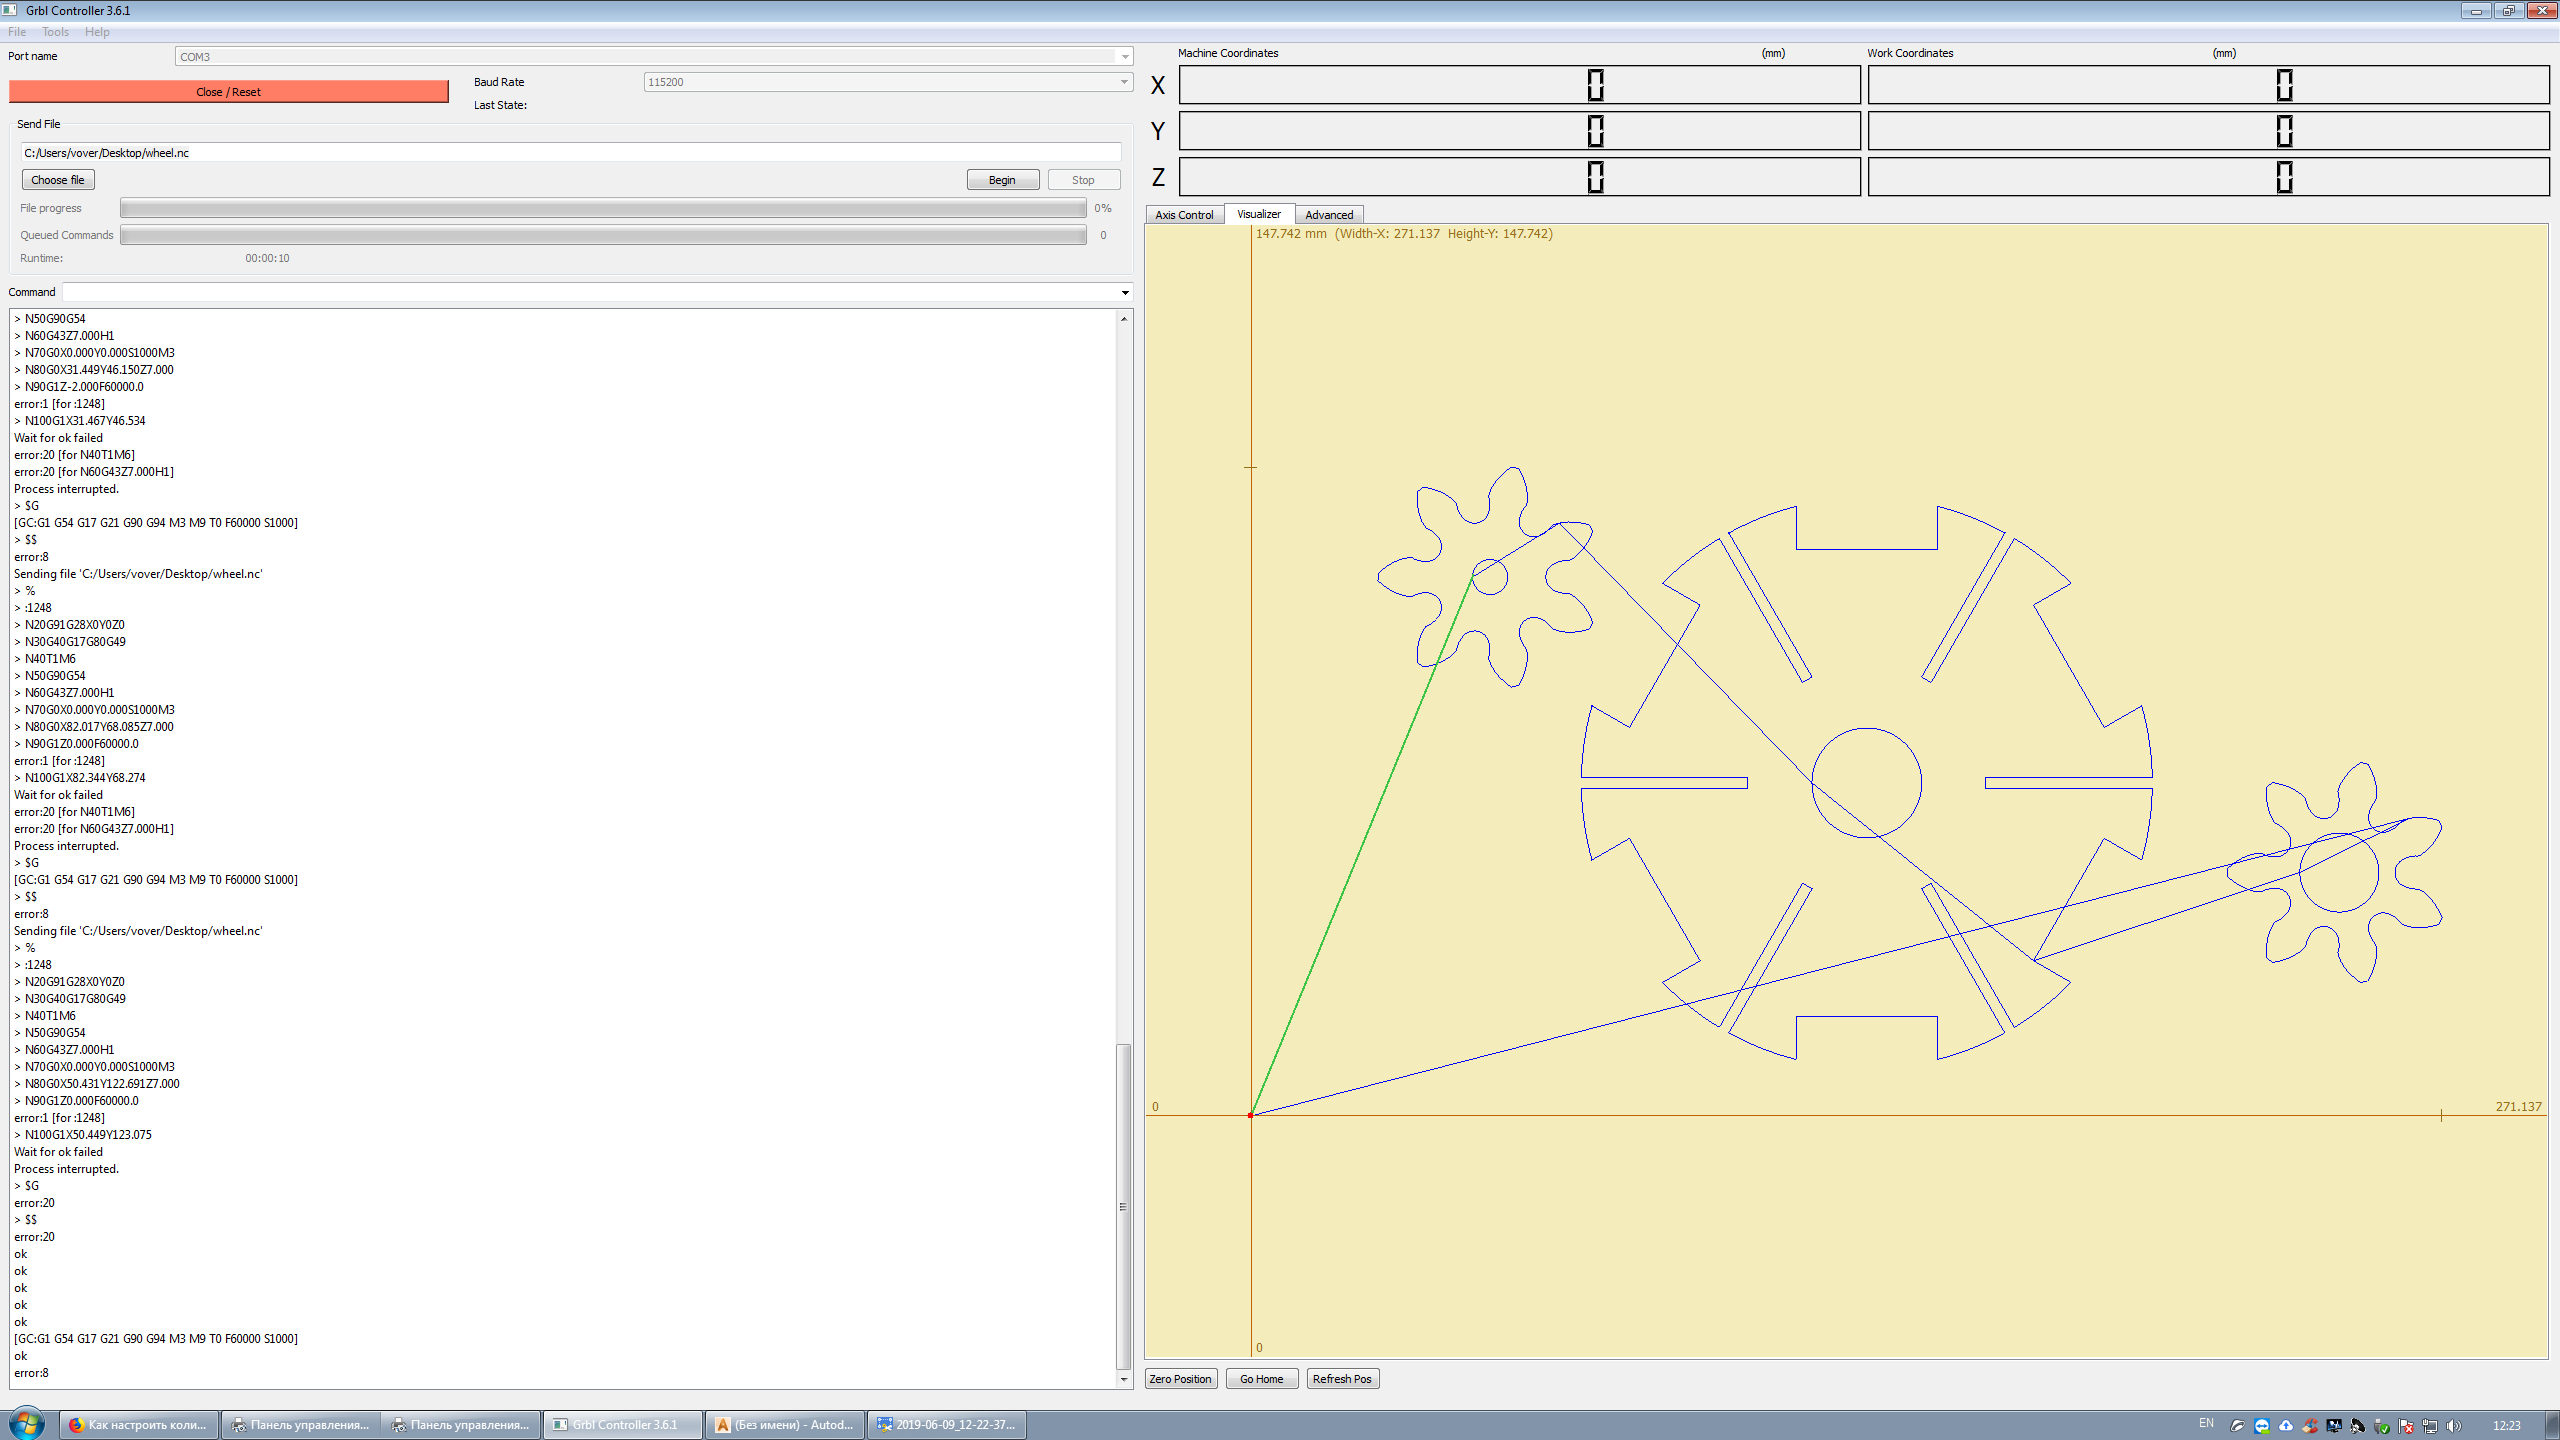Screen dimensions: 2560x1440
Task: Click the EN language indicator
Action: (2206, 1424)
